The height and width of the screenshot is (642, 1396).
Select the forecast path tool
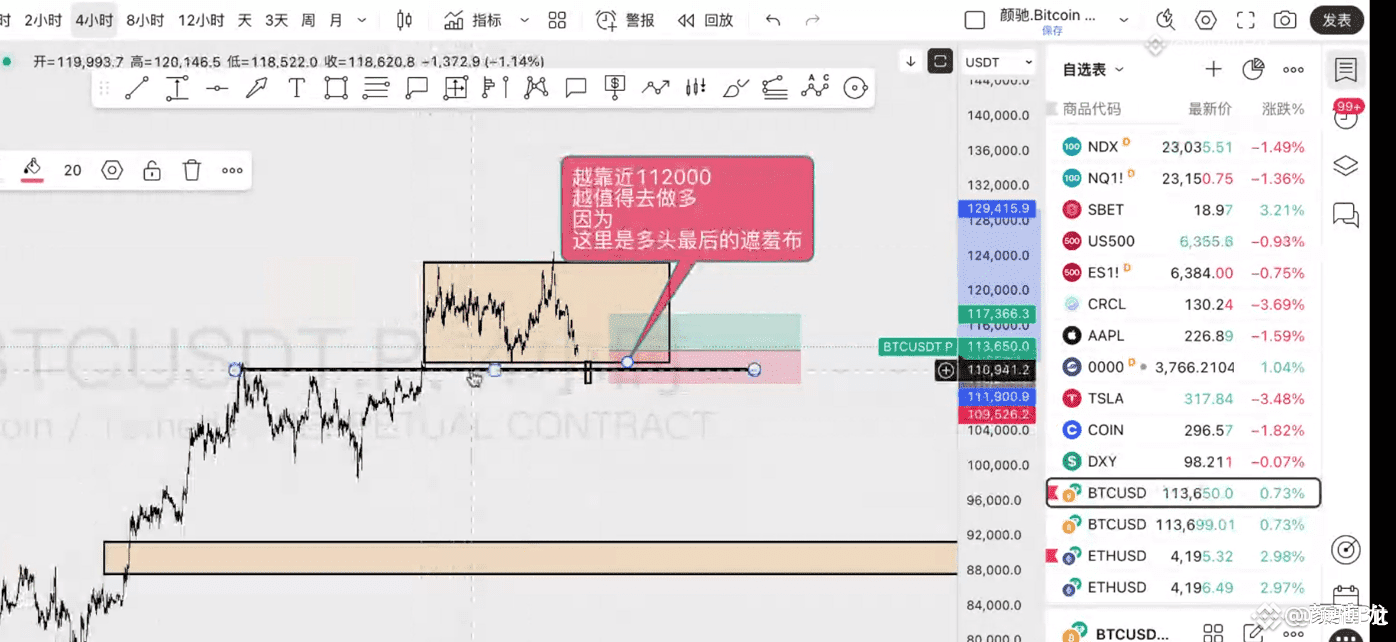point(655,88)
